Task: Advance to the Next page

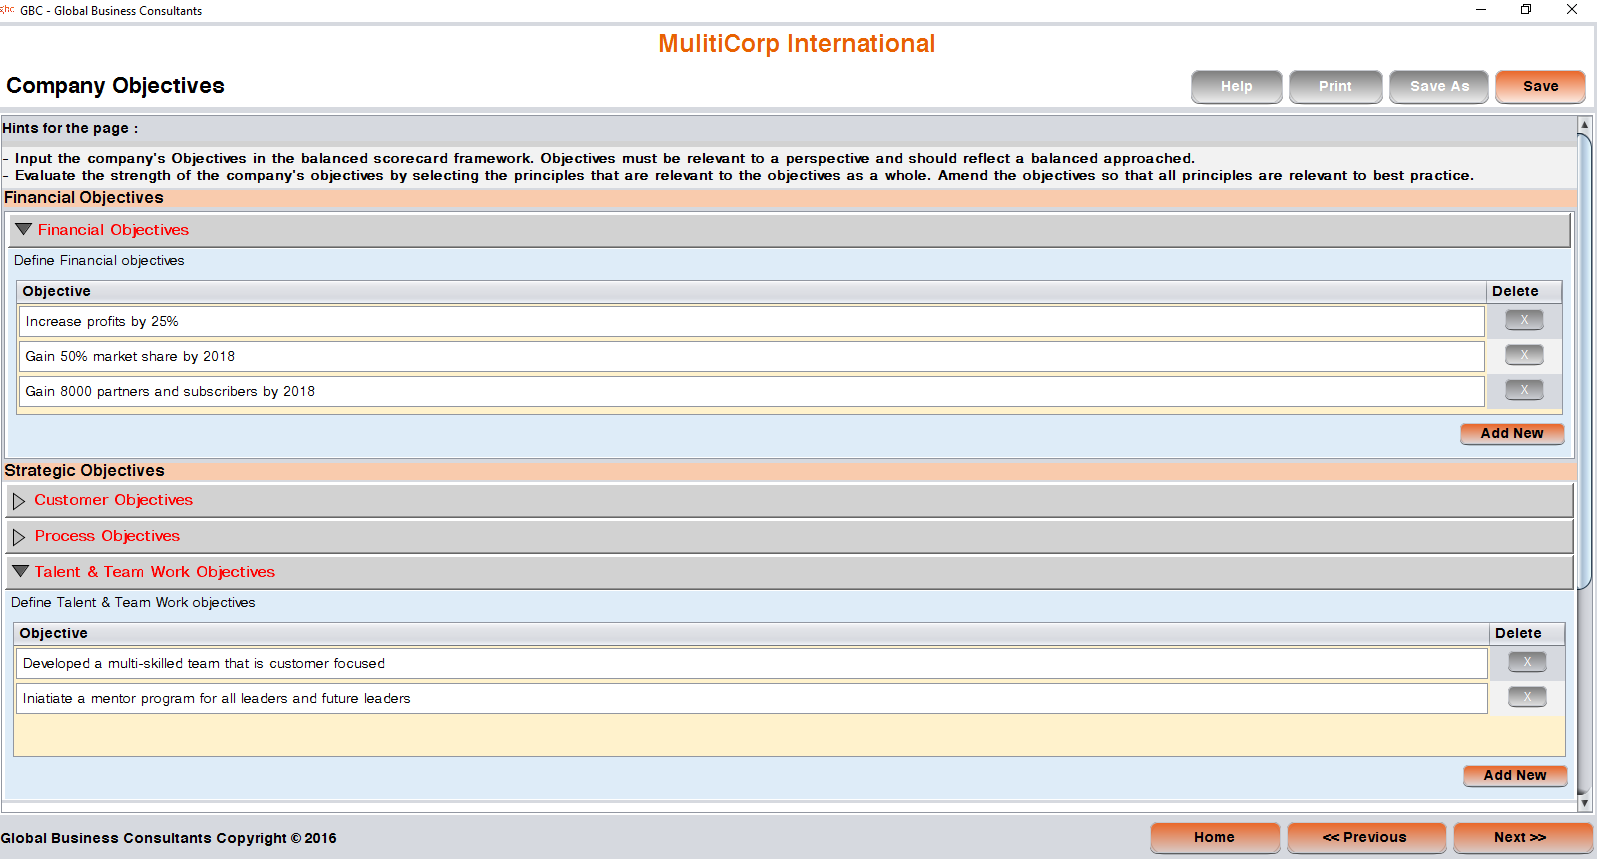Action: [1521, 838]
